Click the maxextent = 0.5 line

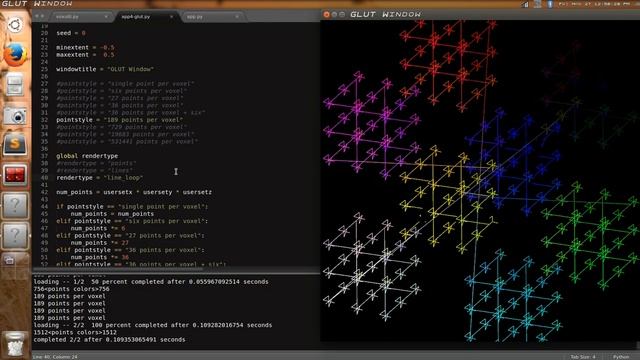[x=85, y=55]
